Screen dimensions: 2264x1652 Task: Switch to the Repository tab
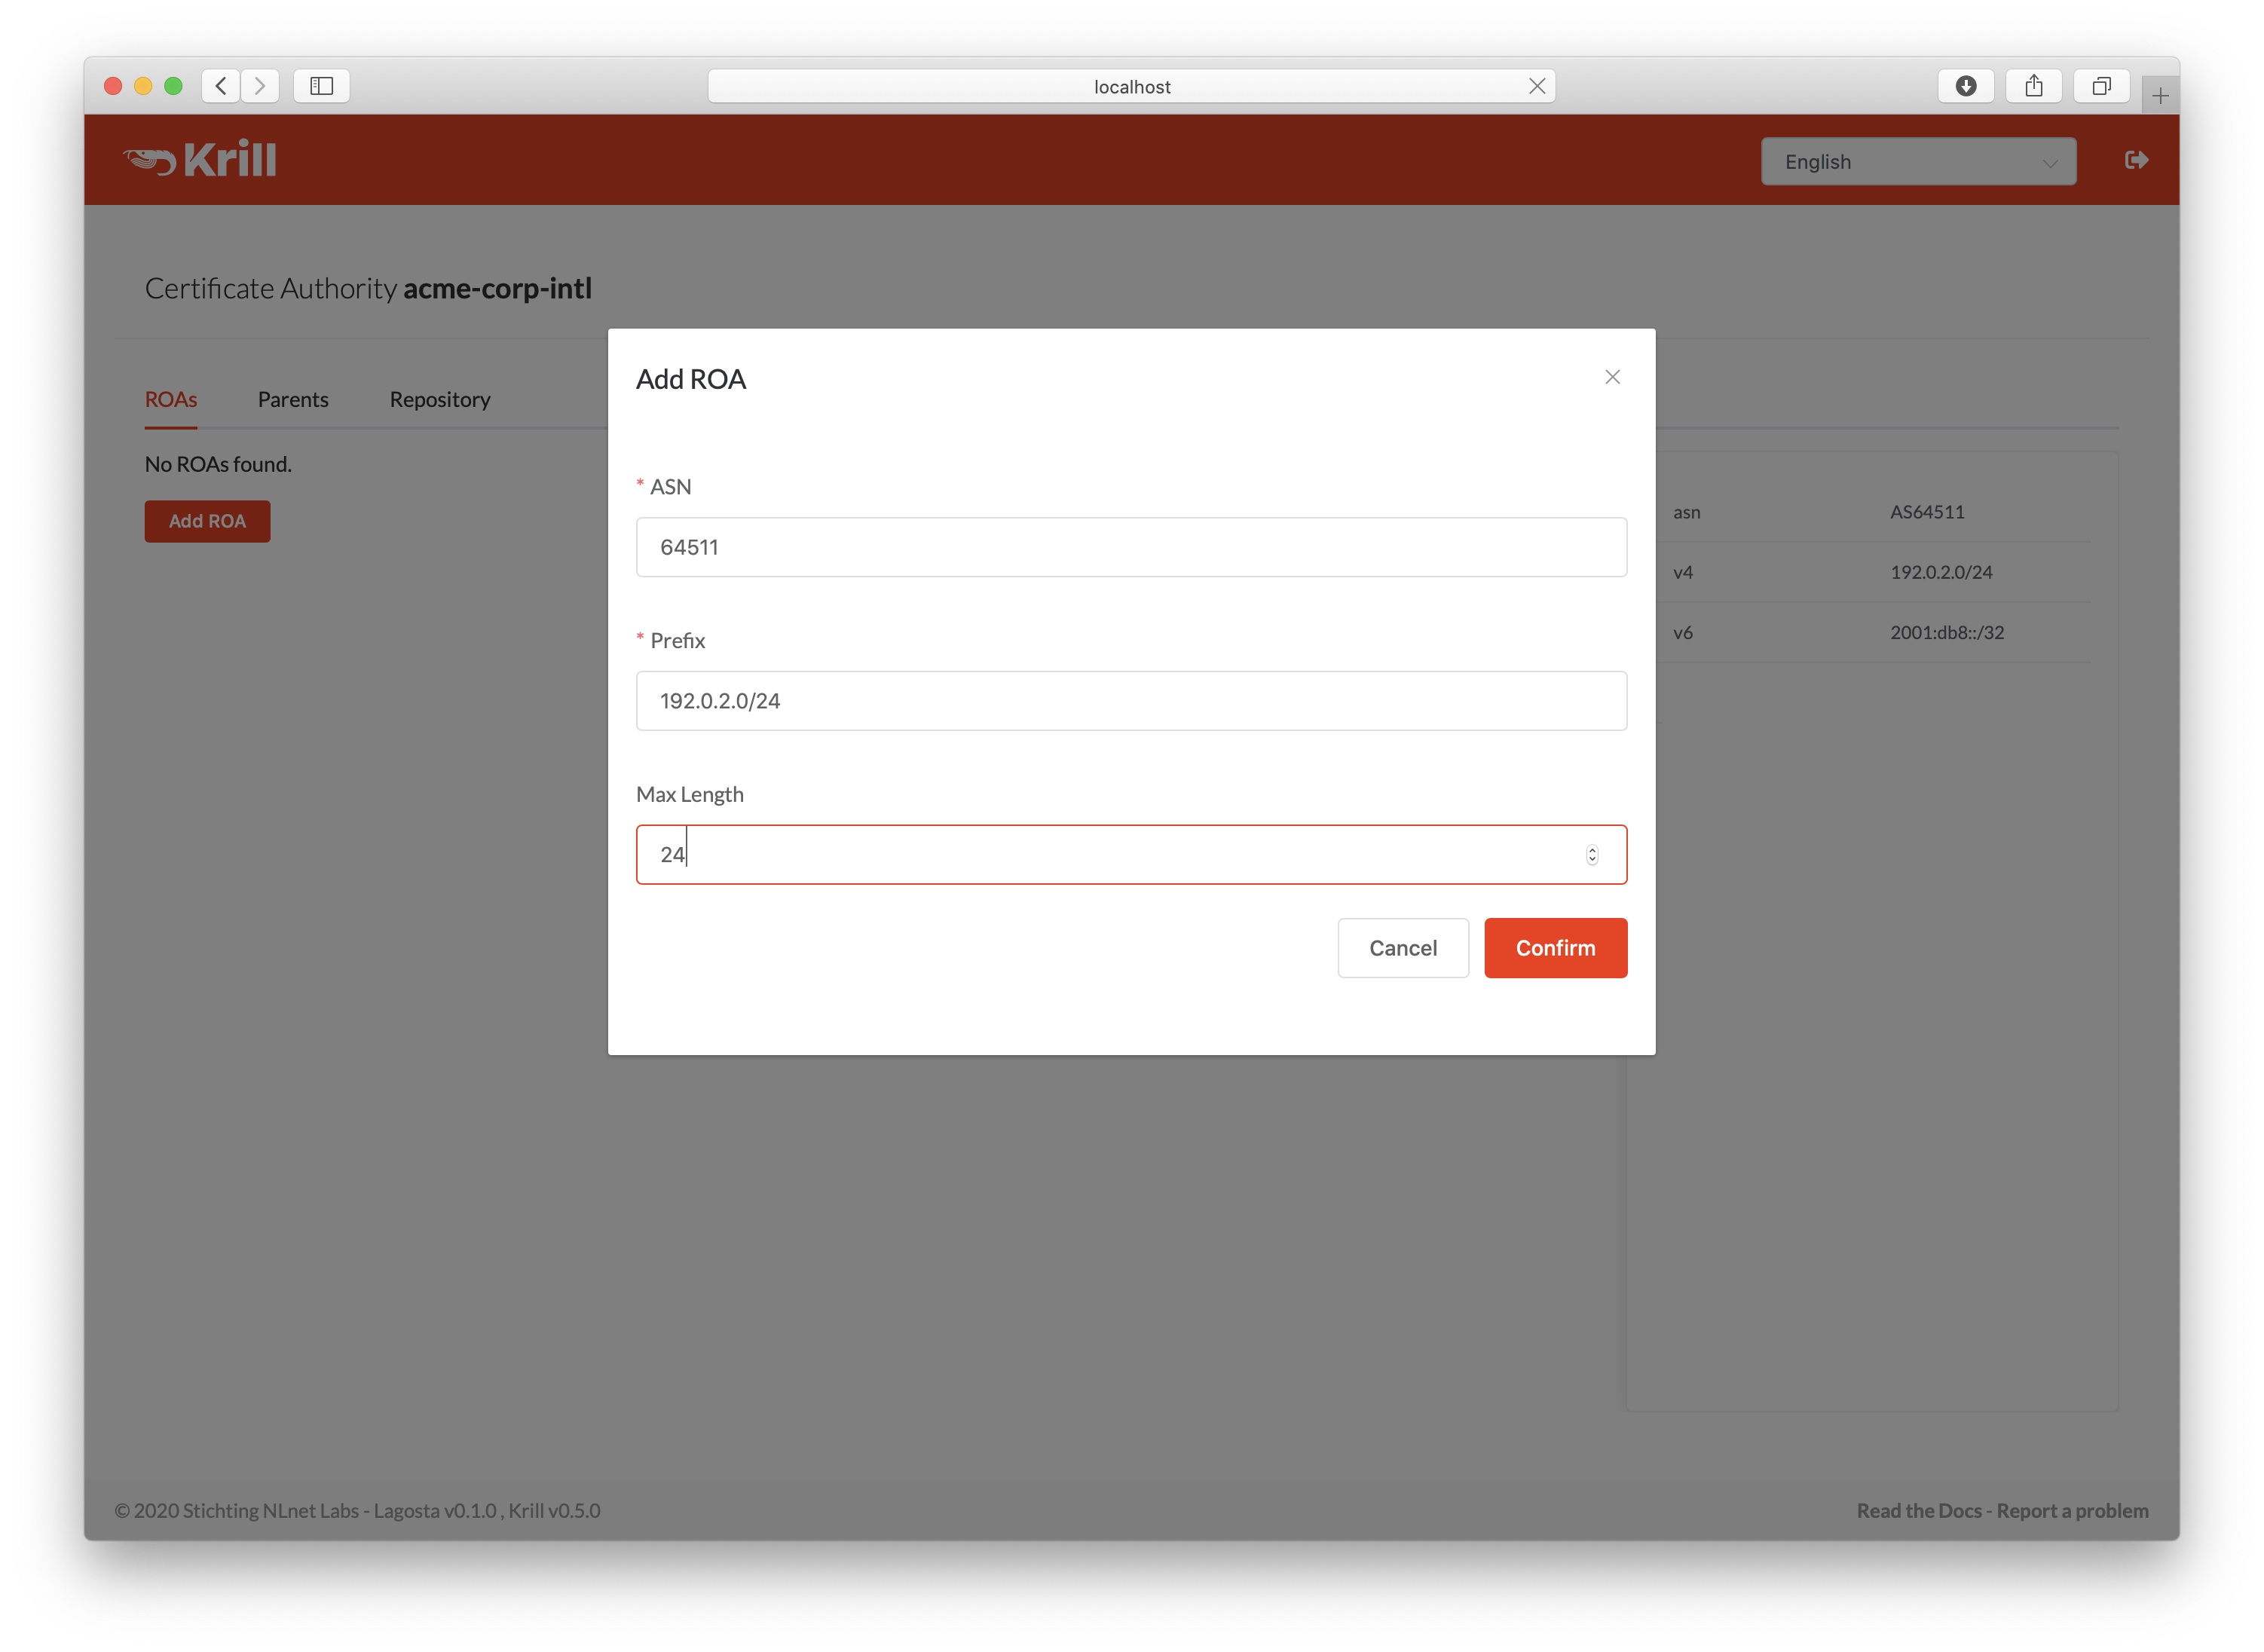(440, 399)
